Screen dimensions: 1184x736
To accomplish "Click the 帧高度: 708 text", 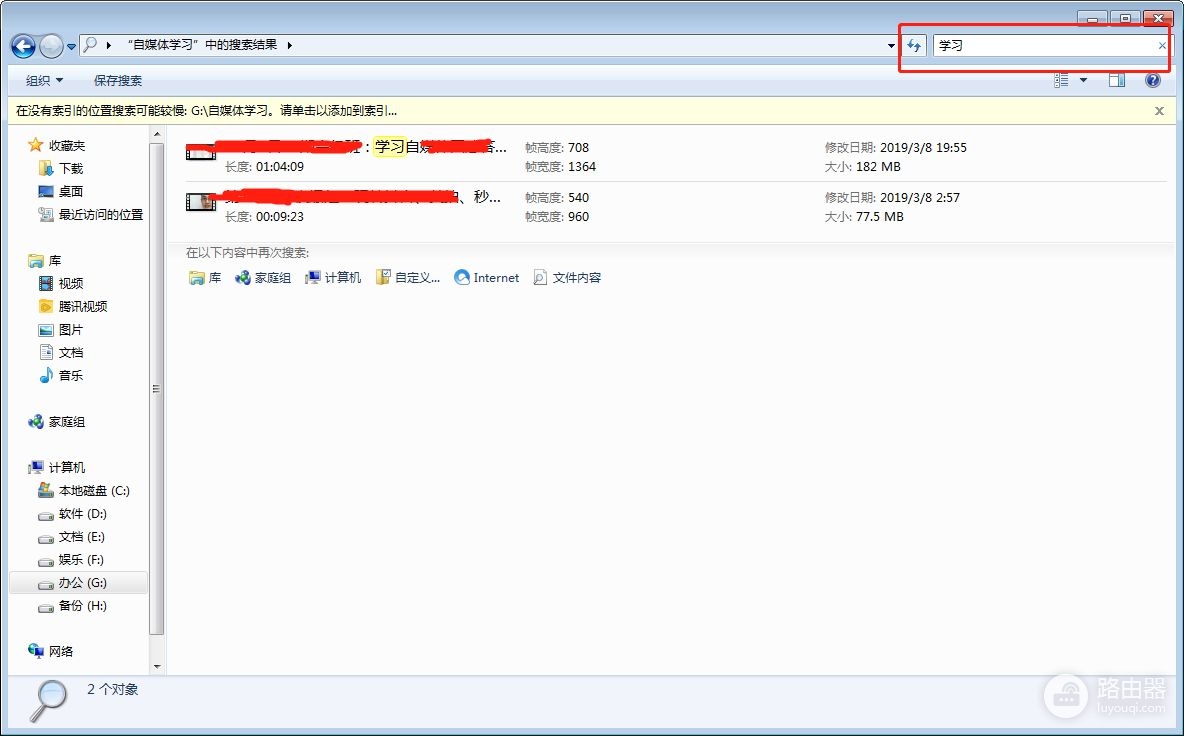I will pos(557,148).
